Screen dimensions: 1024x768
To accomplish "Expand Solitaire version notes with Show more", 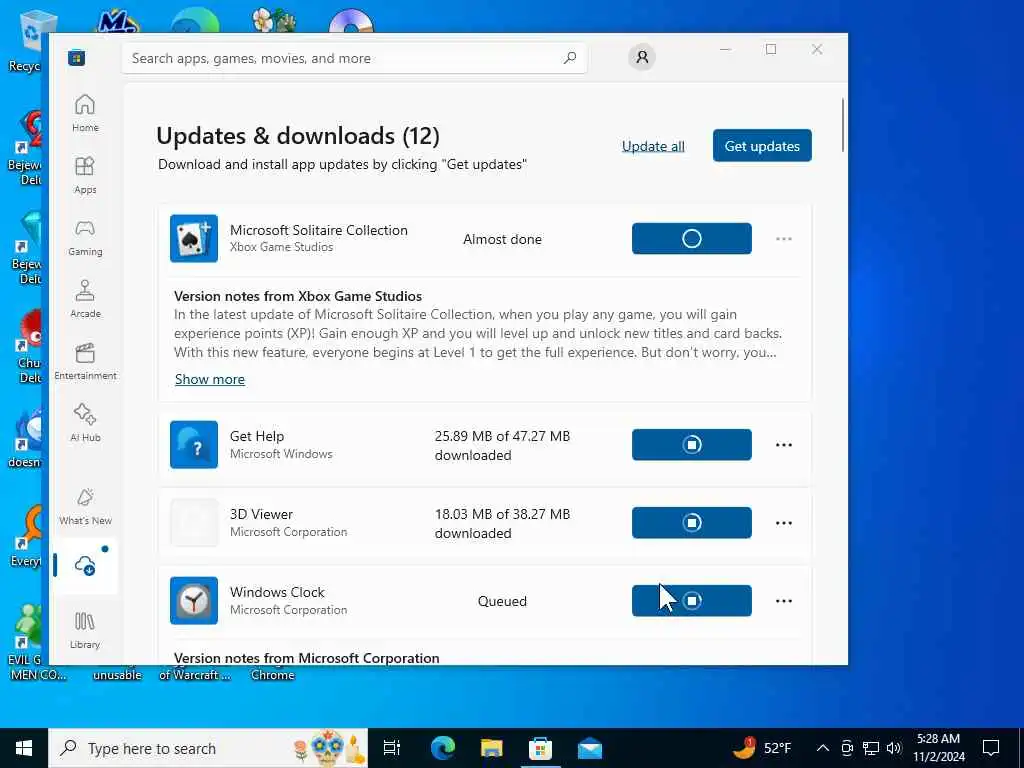I will click(x=210, y=379).
